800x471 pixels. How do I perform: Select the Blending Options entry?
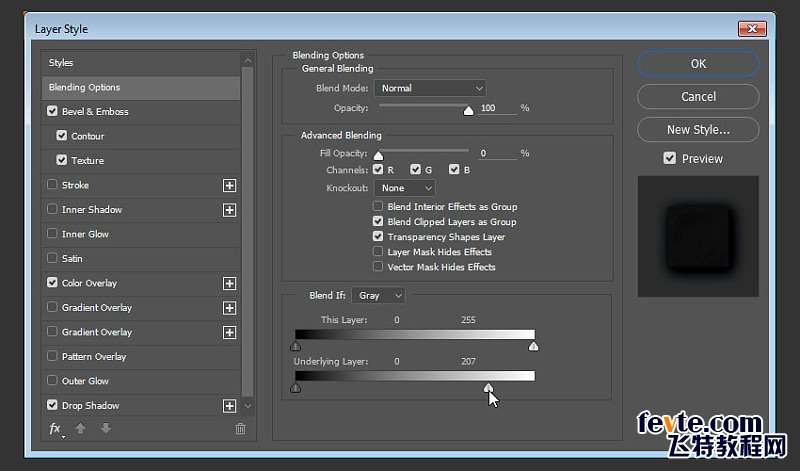(x=141, y=87)
